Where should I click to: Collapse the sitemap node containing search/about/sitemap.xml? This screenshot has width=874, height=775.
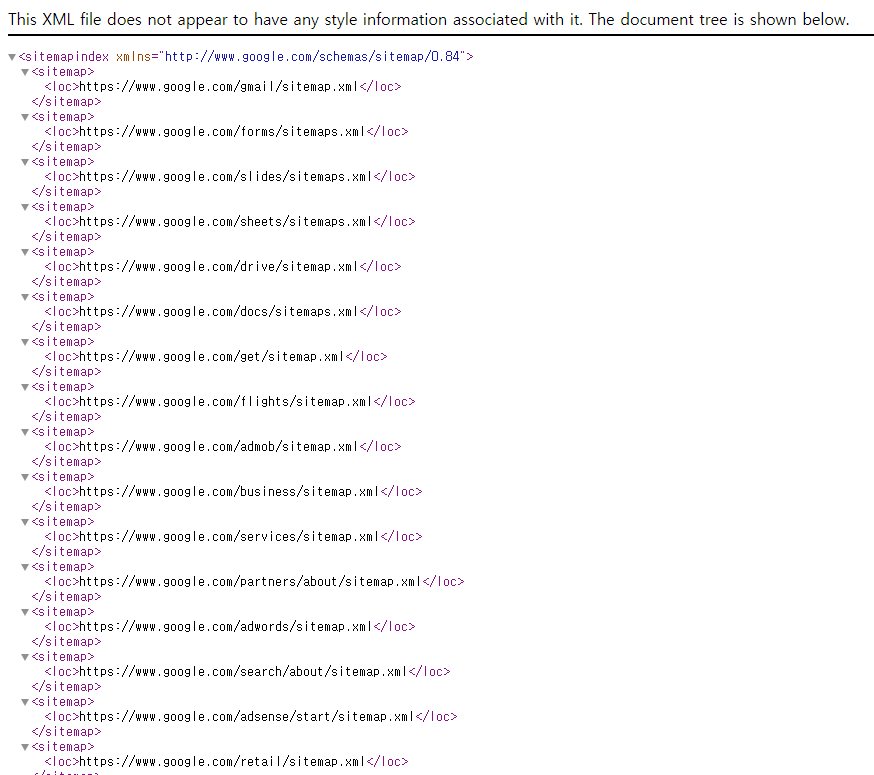click(25, 657)
